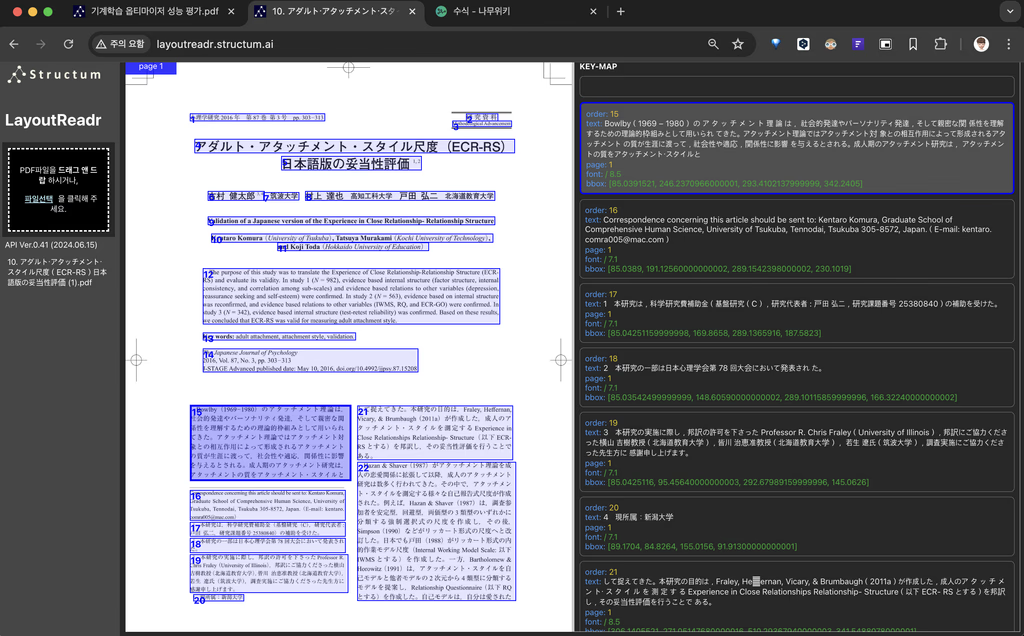Switch to the 기계학습 옵티마이저 성능 평가.pdf tab

pos(150,12)
